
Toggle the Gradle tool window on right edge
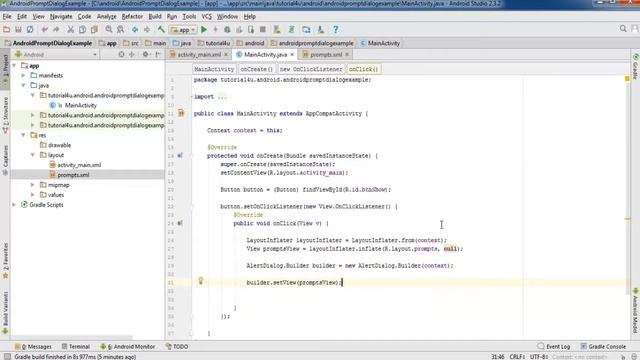tap(636, 66)
